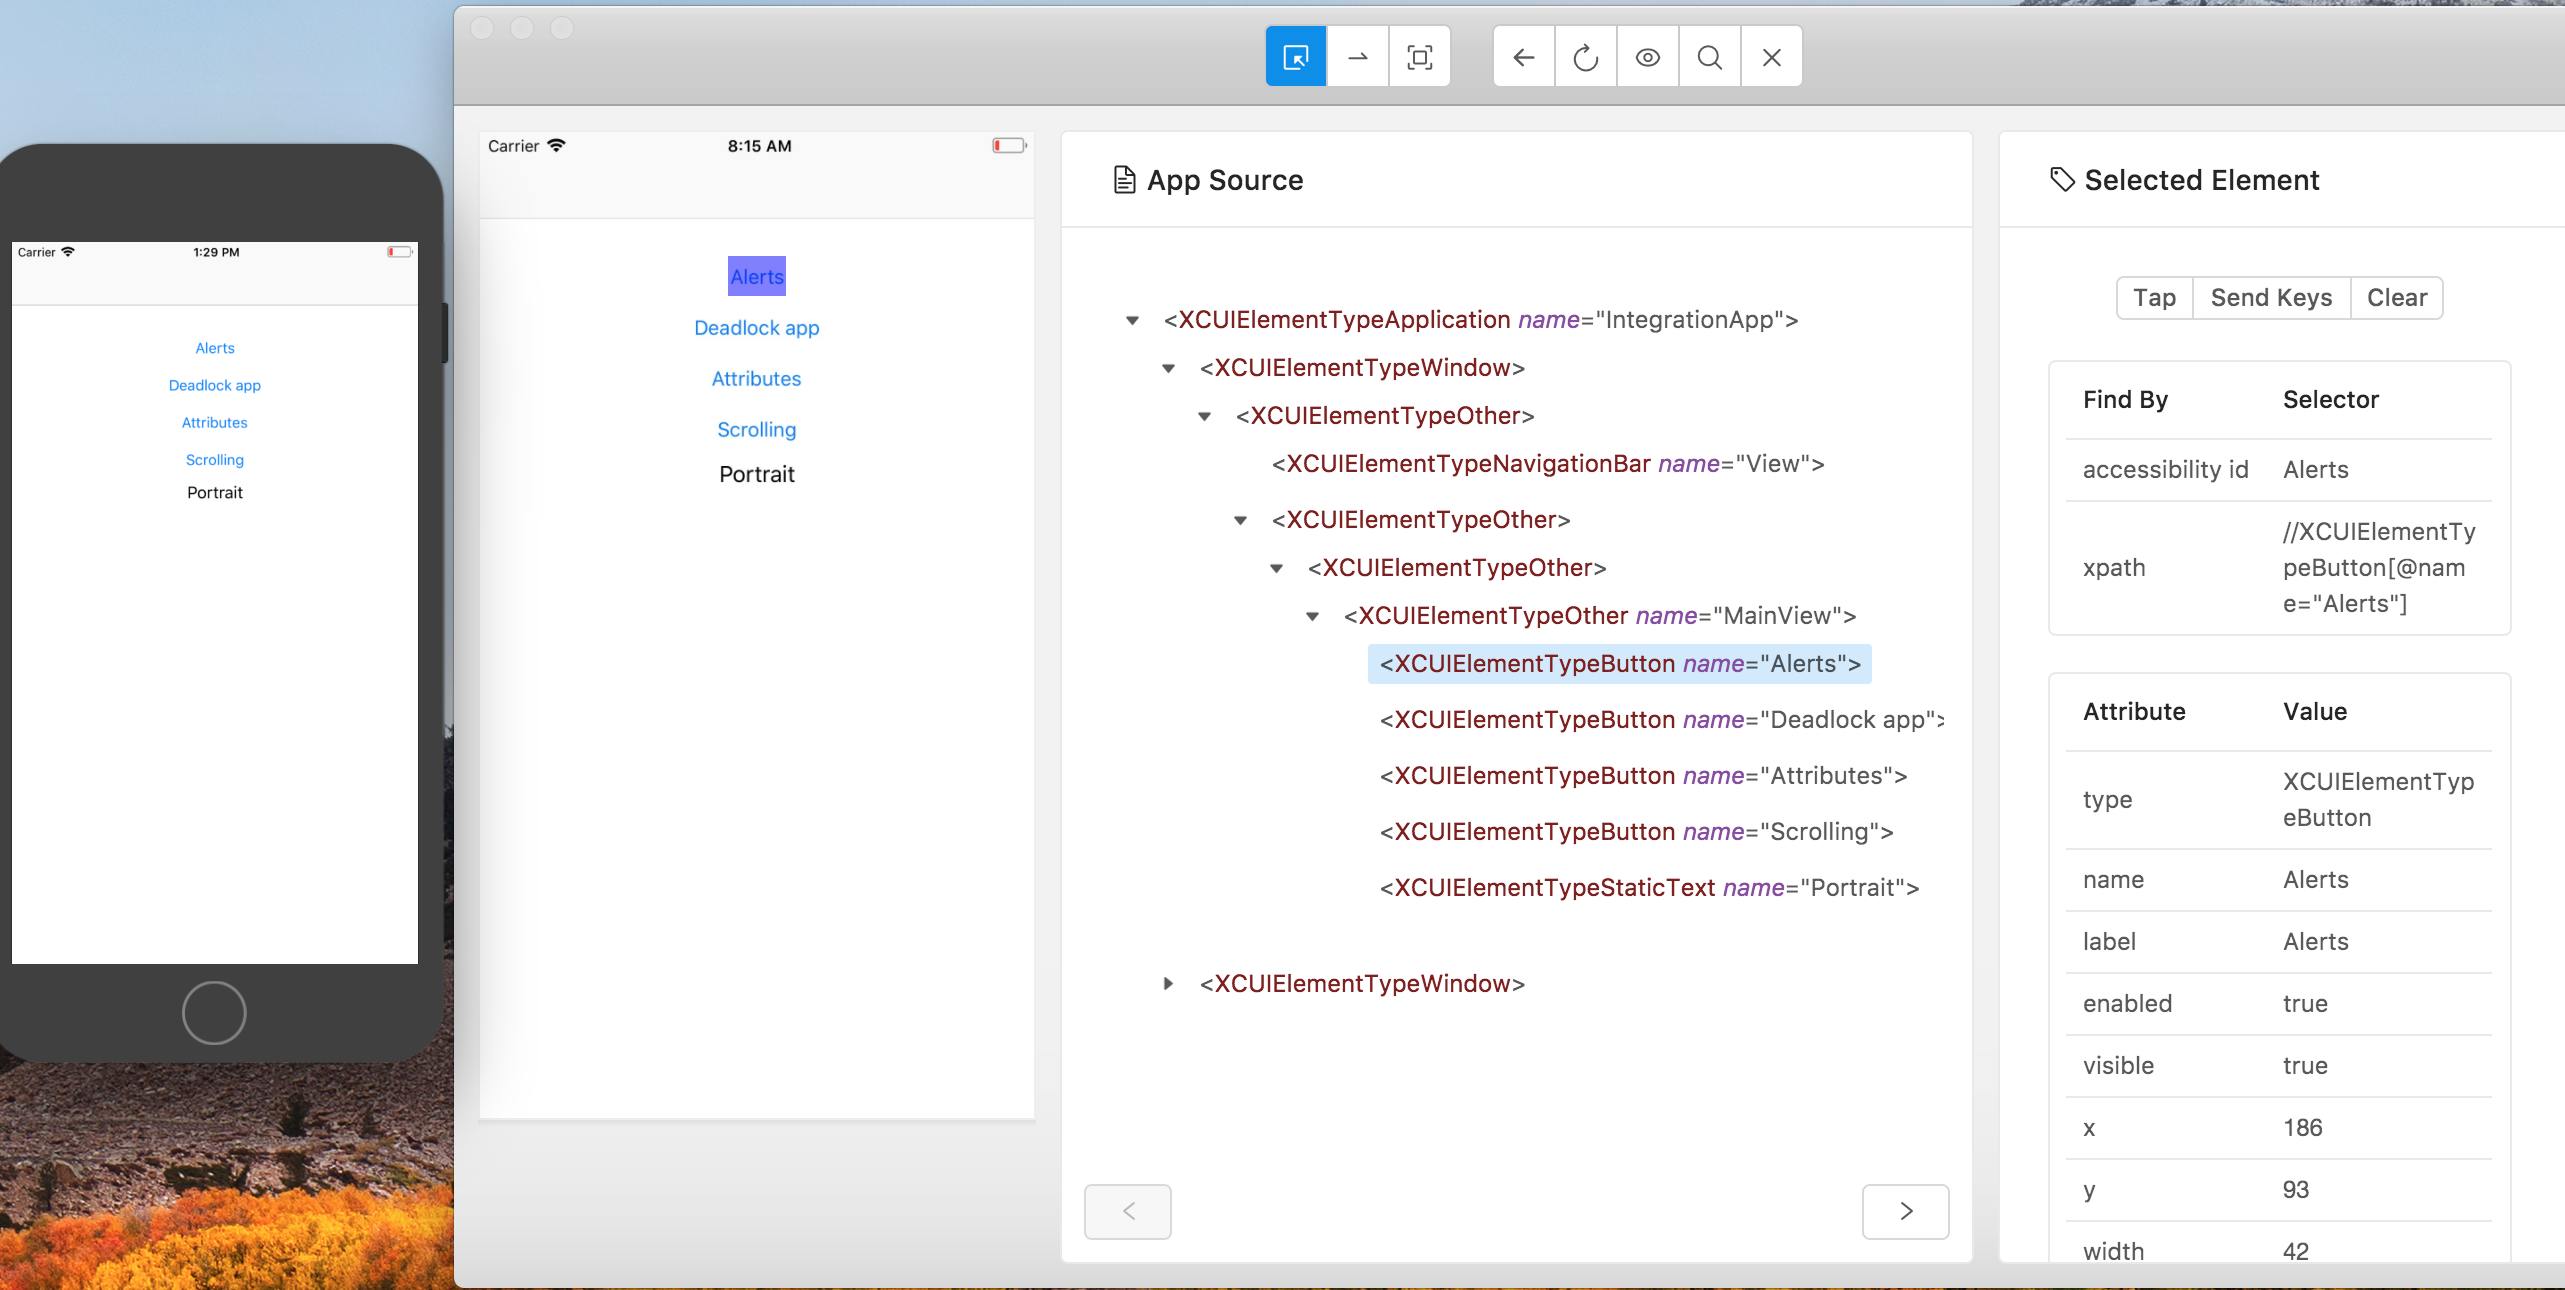Open Search for element magnifier
The width and height of the screenshot is (2565, 1290).
(x=1710, y=57)
